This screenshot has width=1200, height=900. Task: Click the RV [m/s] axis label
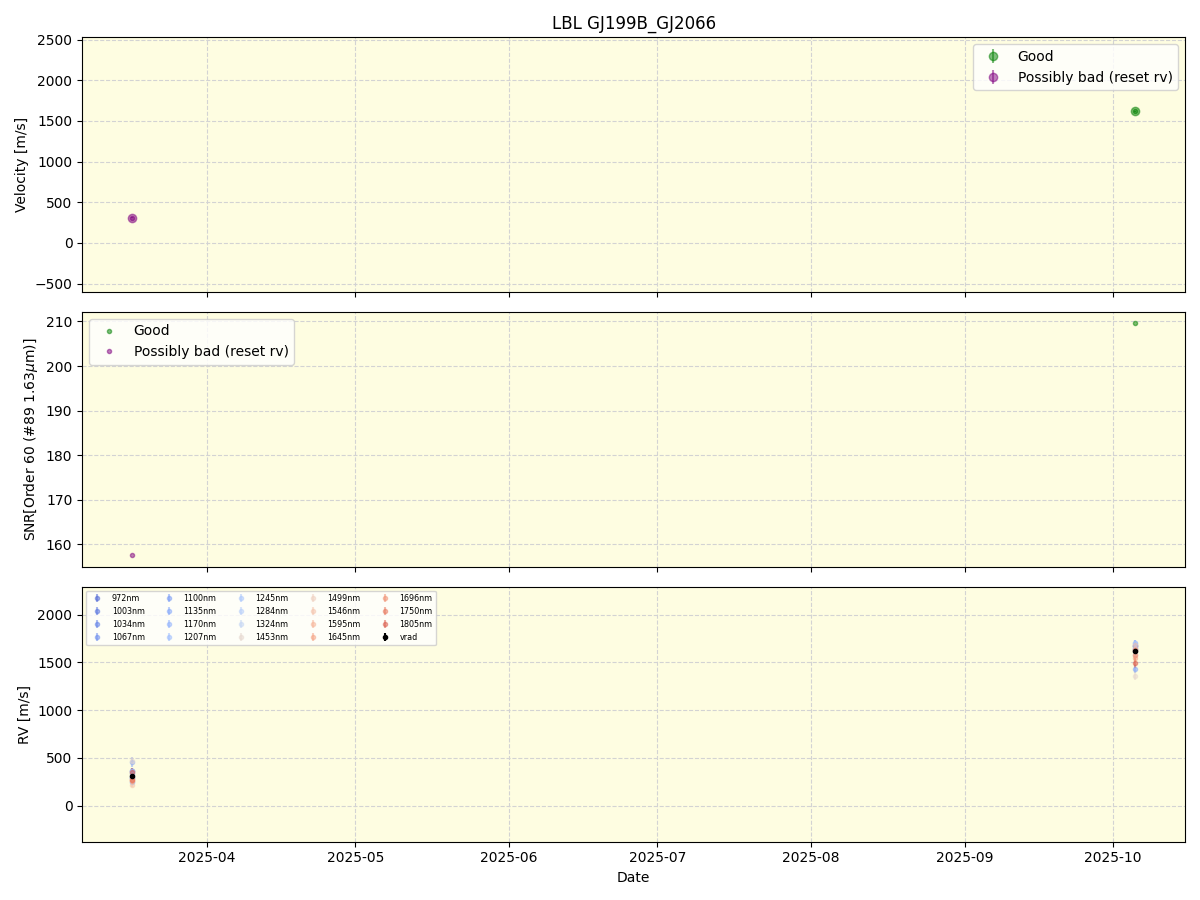click(x=23, y=714)
